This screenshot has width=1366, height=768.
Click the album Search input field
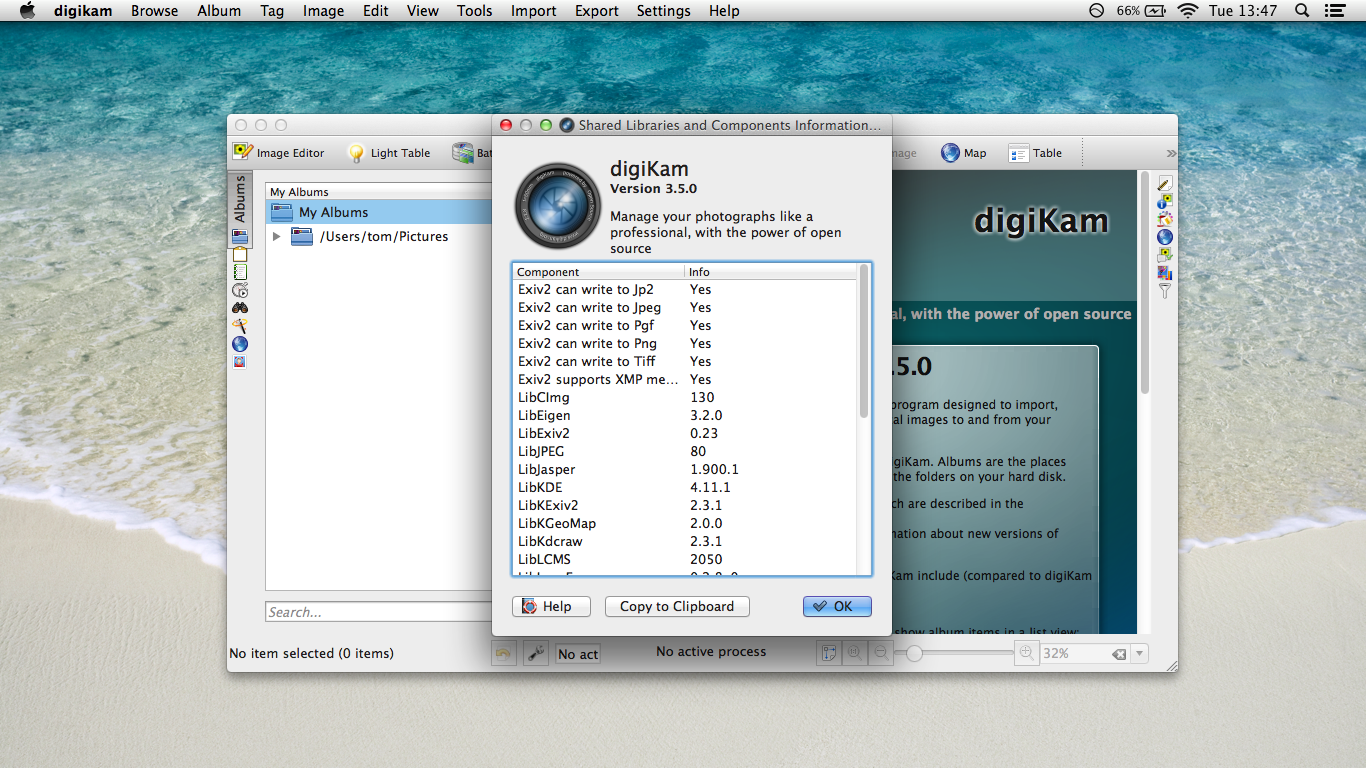[379, 612]
